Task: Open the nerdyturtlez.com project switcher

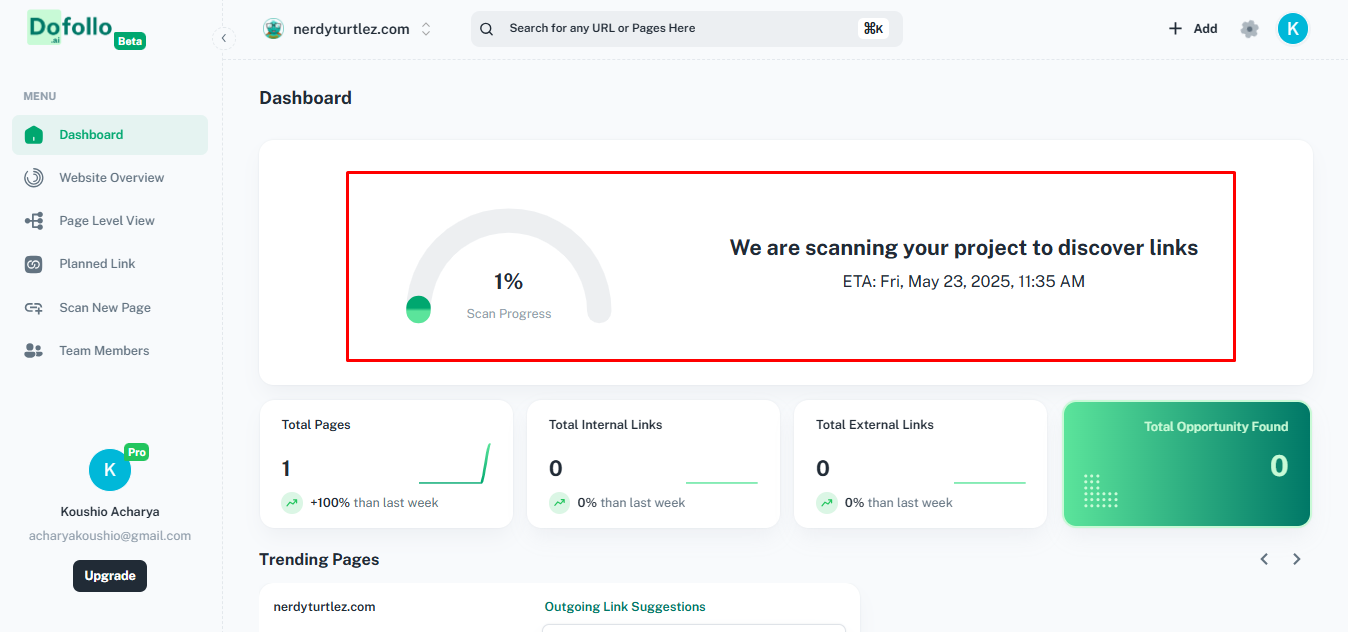Action: click(347, 29)
